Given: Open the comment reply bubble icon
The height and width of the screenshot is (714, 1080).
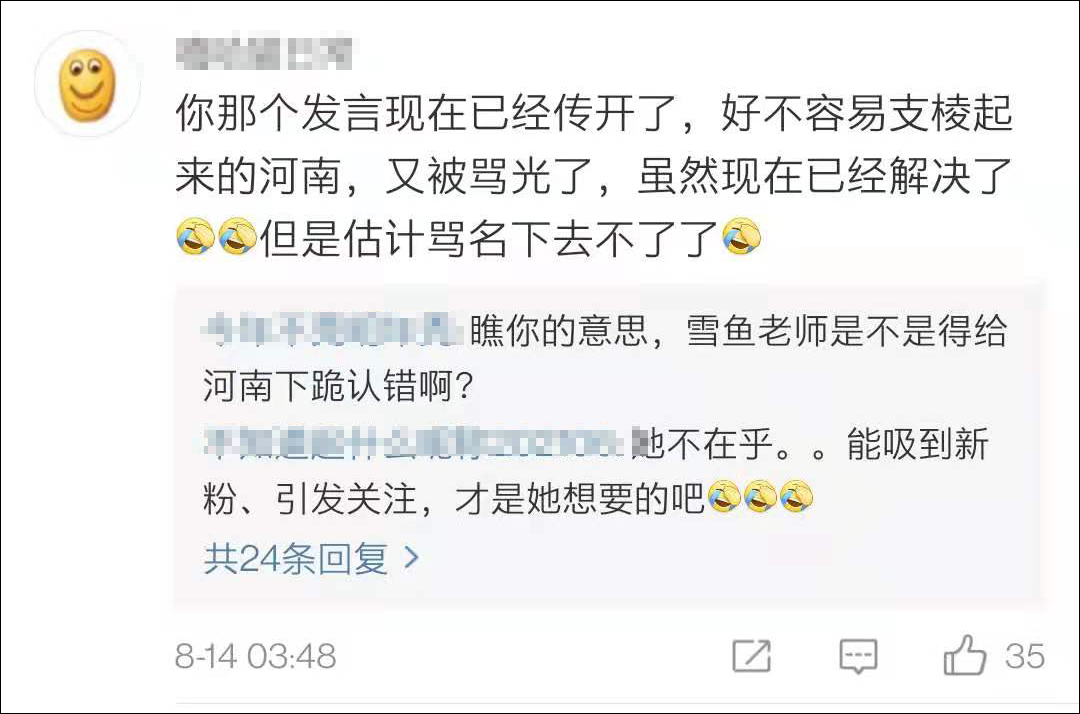Looking at the screenshot, I should click(x=858, y=656).
